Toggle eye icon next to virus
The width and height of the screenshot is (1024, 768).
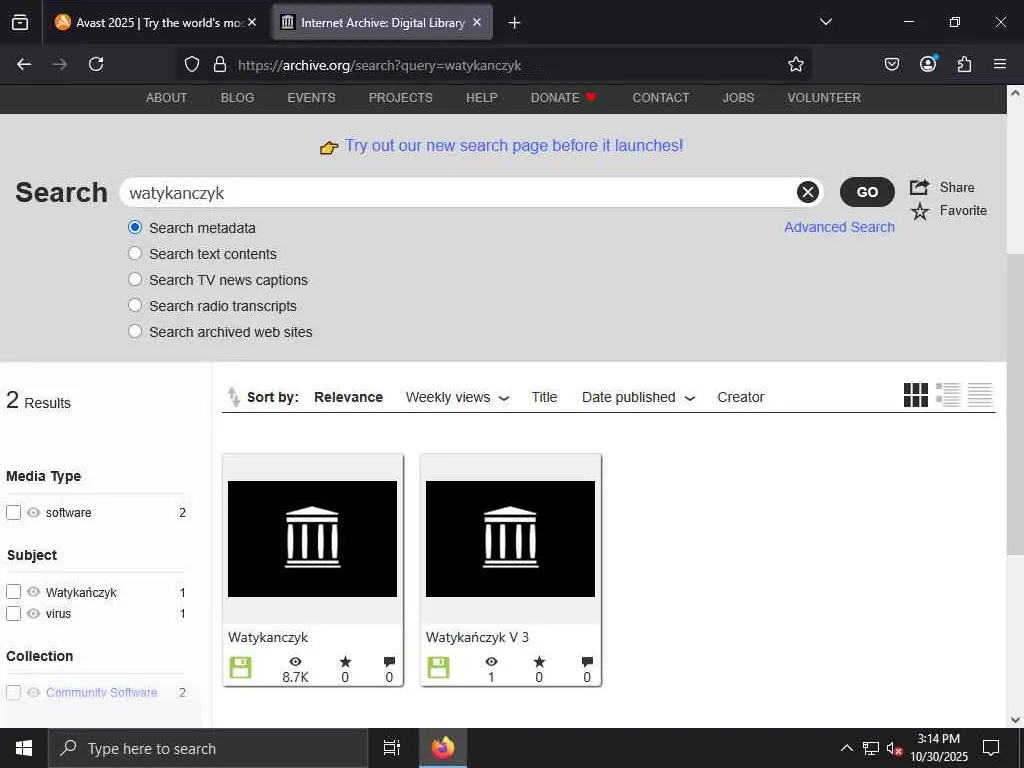point(33,613)
